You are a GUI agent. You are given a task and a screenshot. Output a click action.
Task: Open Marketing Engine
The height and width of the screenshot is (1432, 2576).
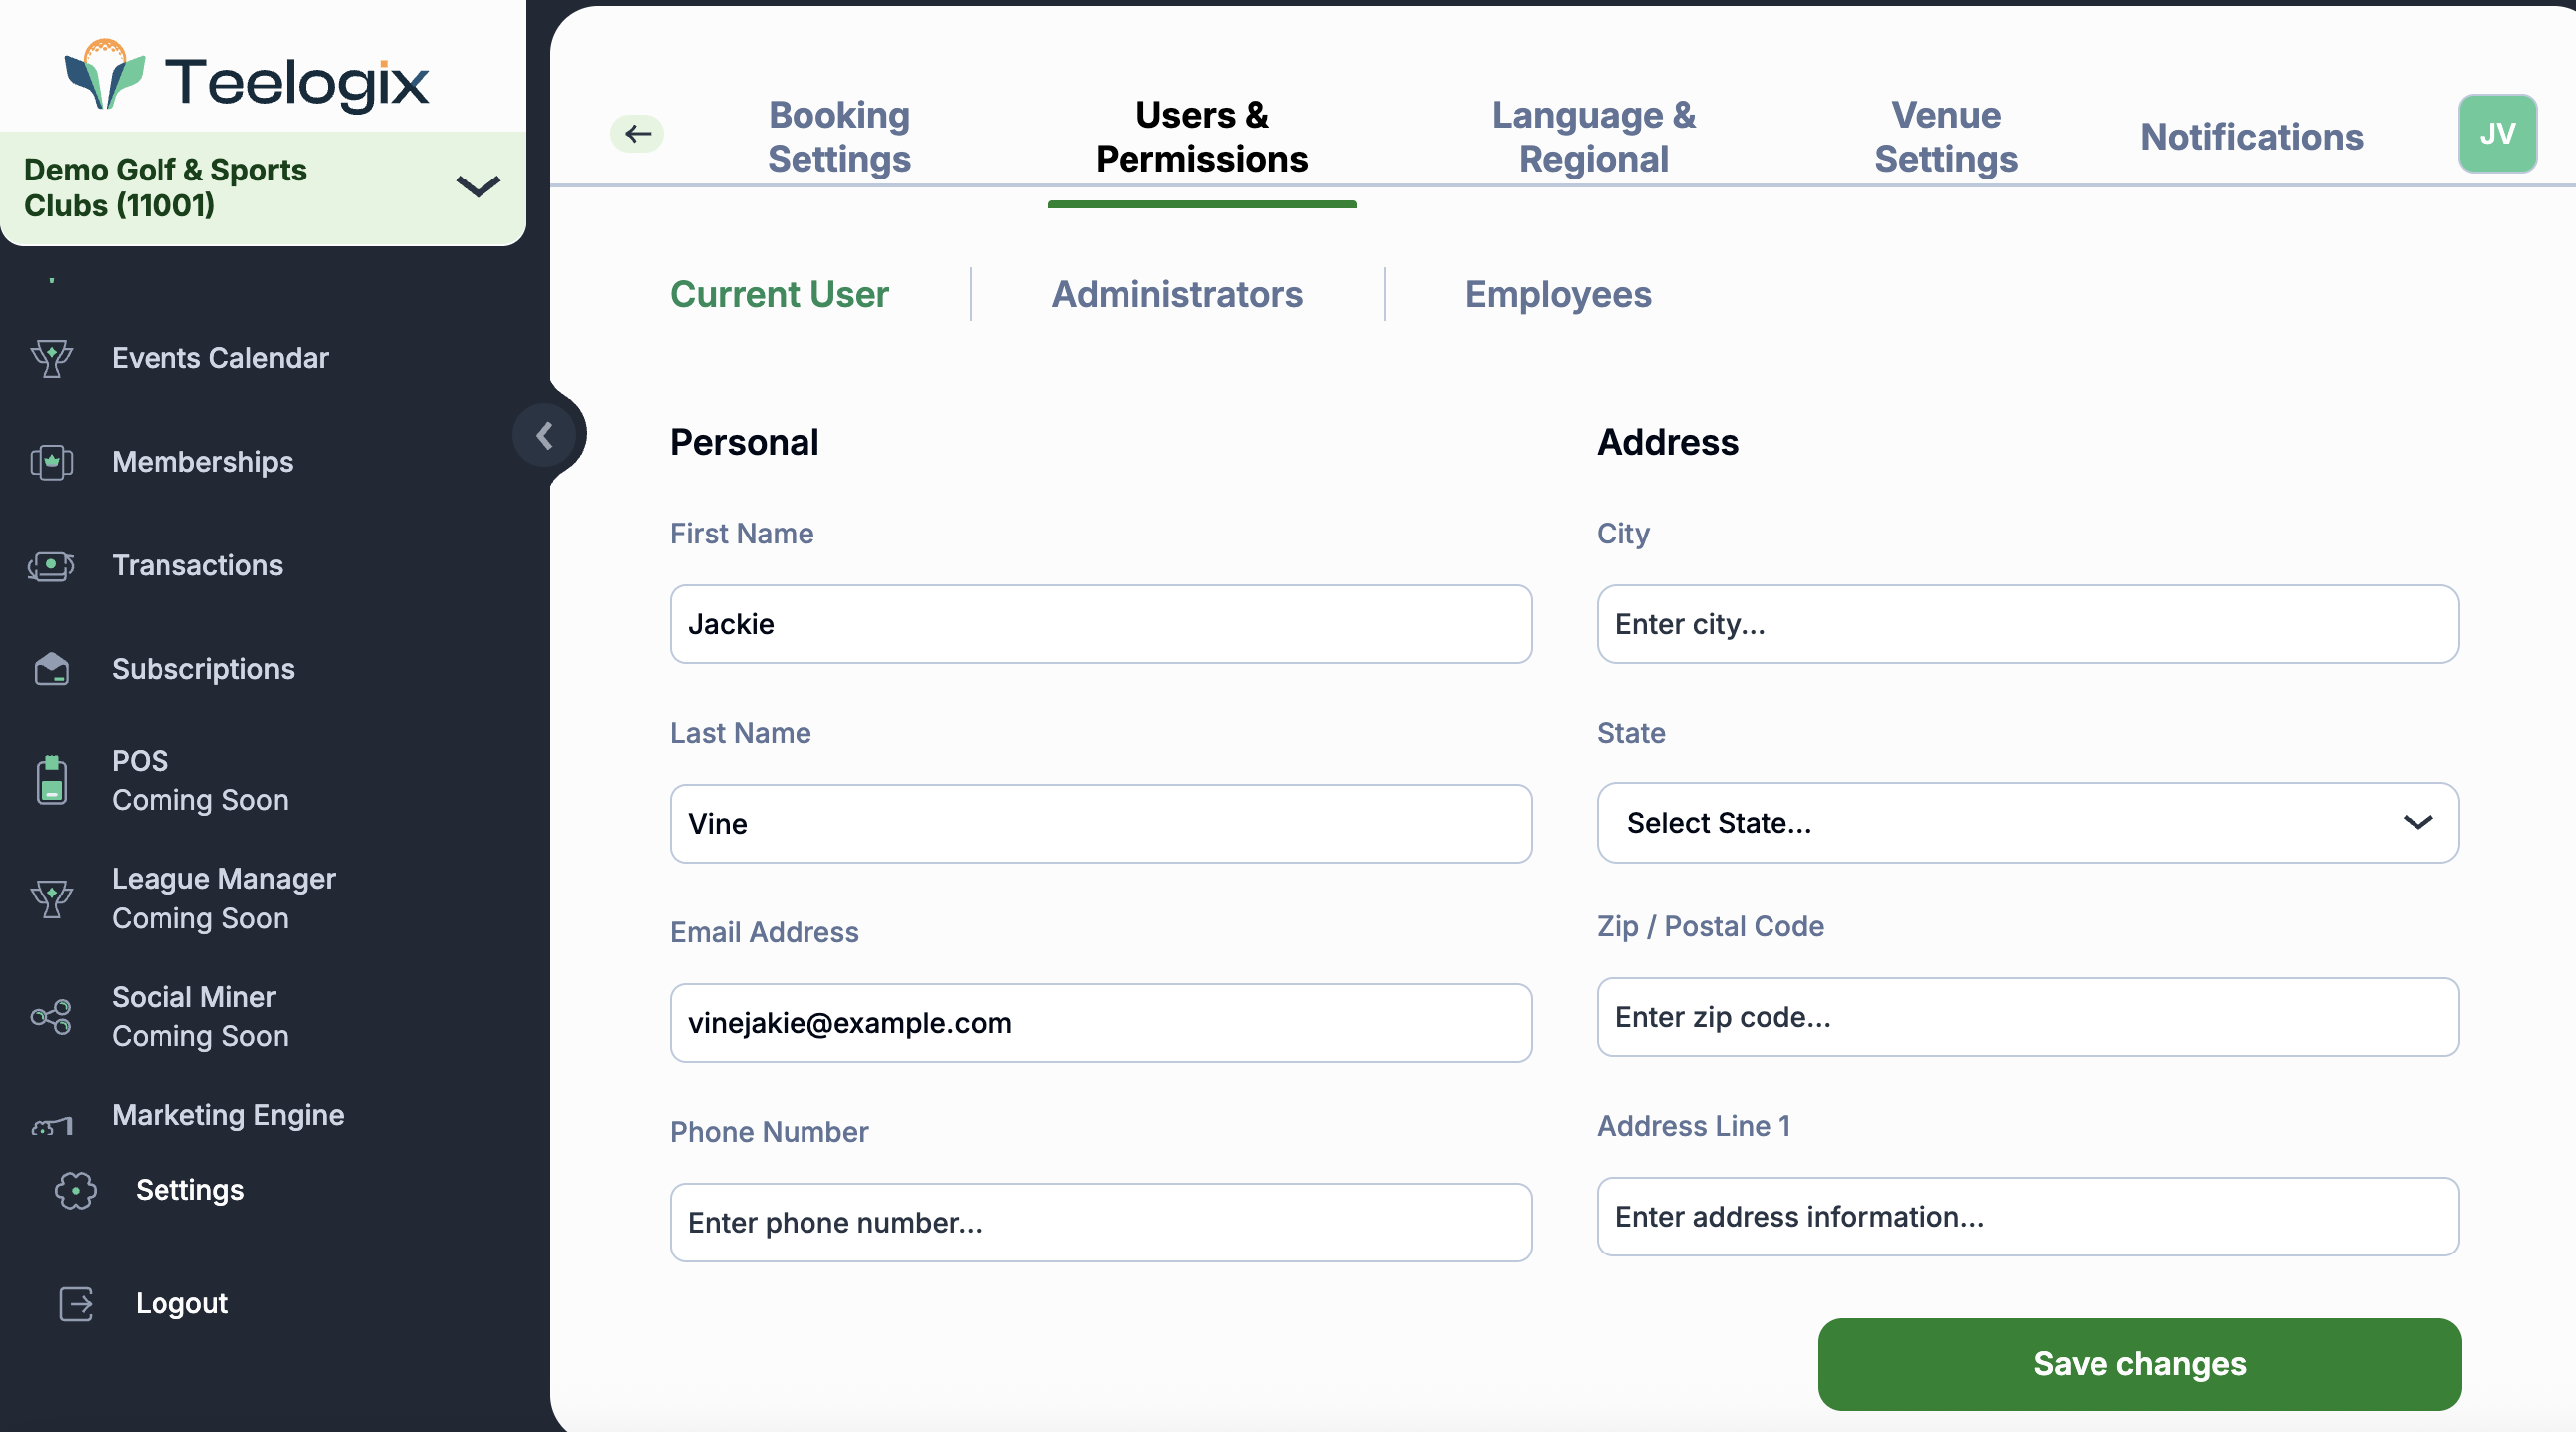[x=228, y=1114]
